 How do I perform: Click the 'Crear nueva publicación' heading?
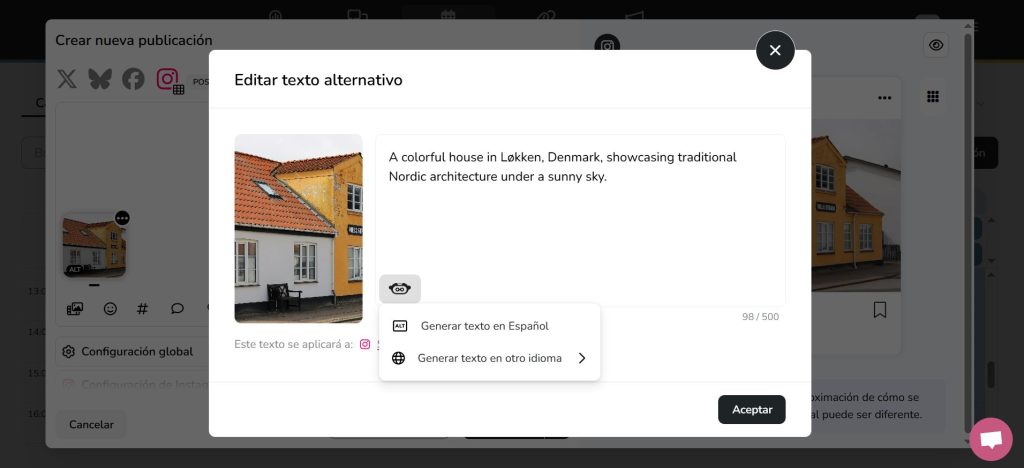click(x=134, y=40)
